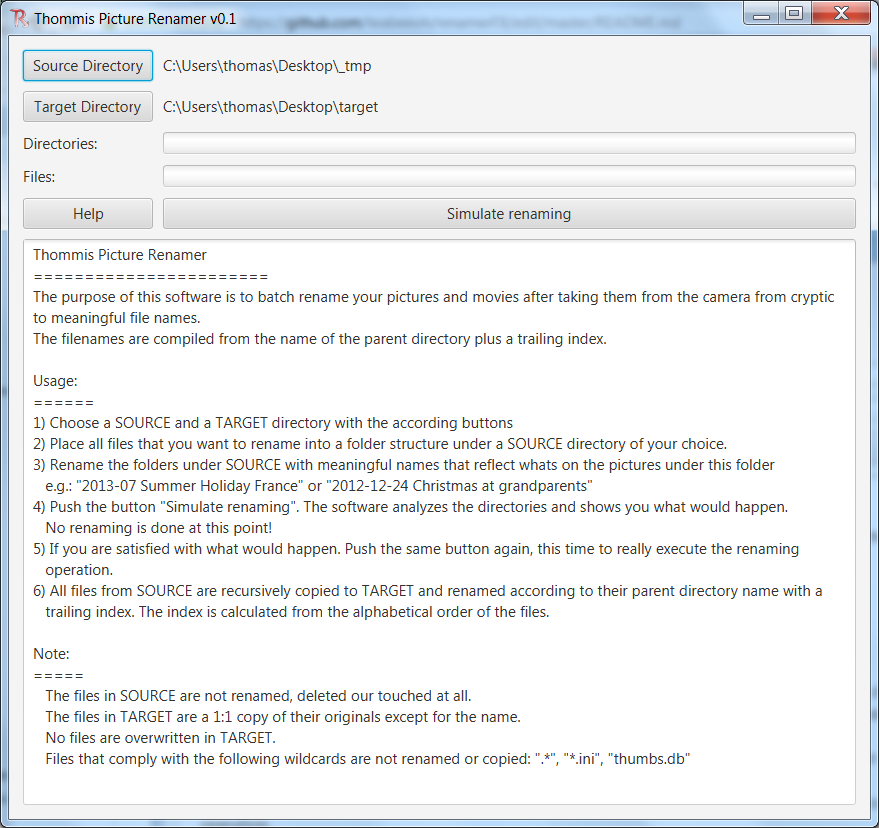Click the application title bar

tap(400, 13)
